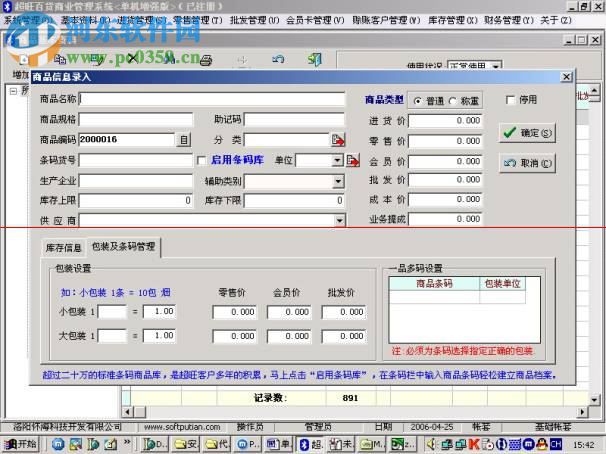Image resolution: width=606 pixels, height=454 pixels.
Task: Click the vertical scrollbar down arrow
Action: point(594,399)
